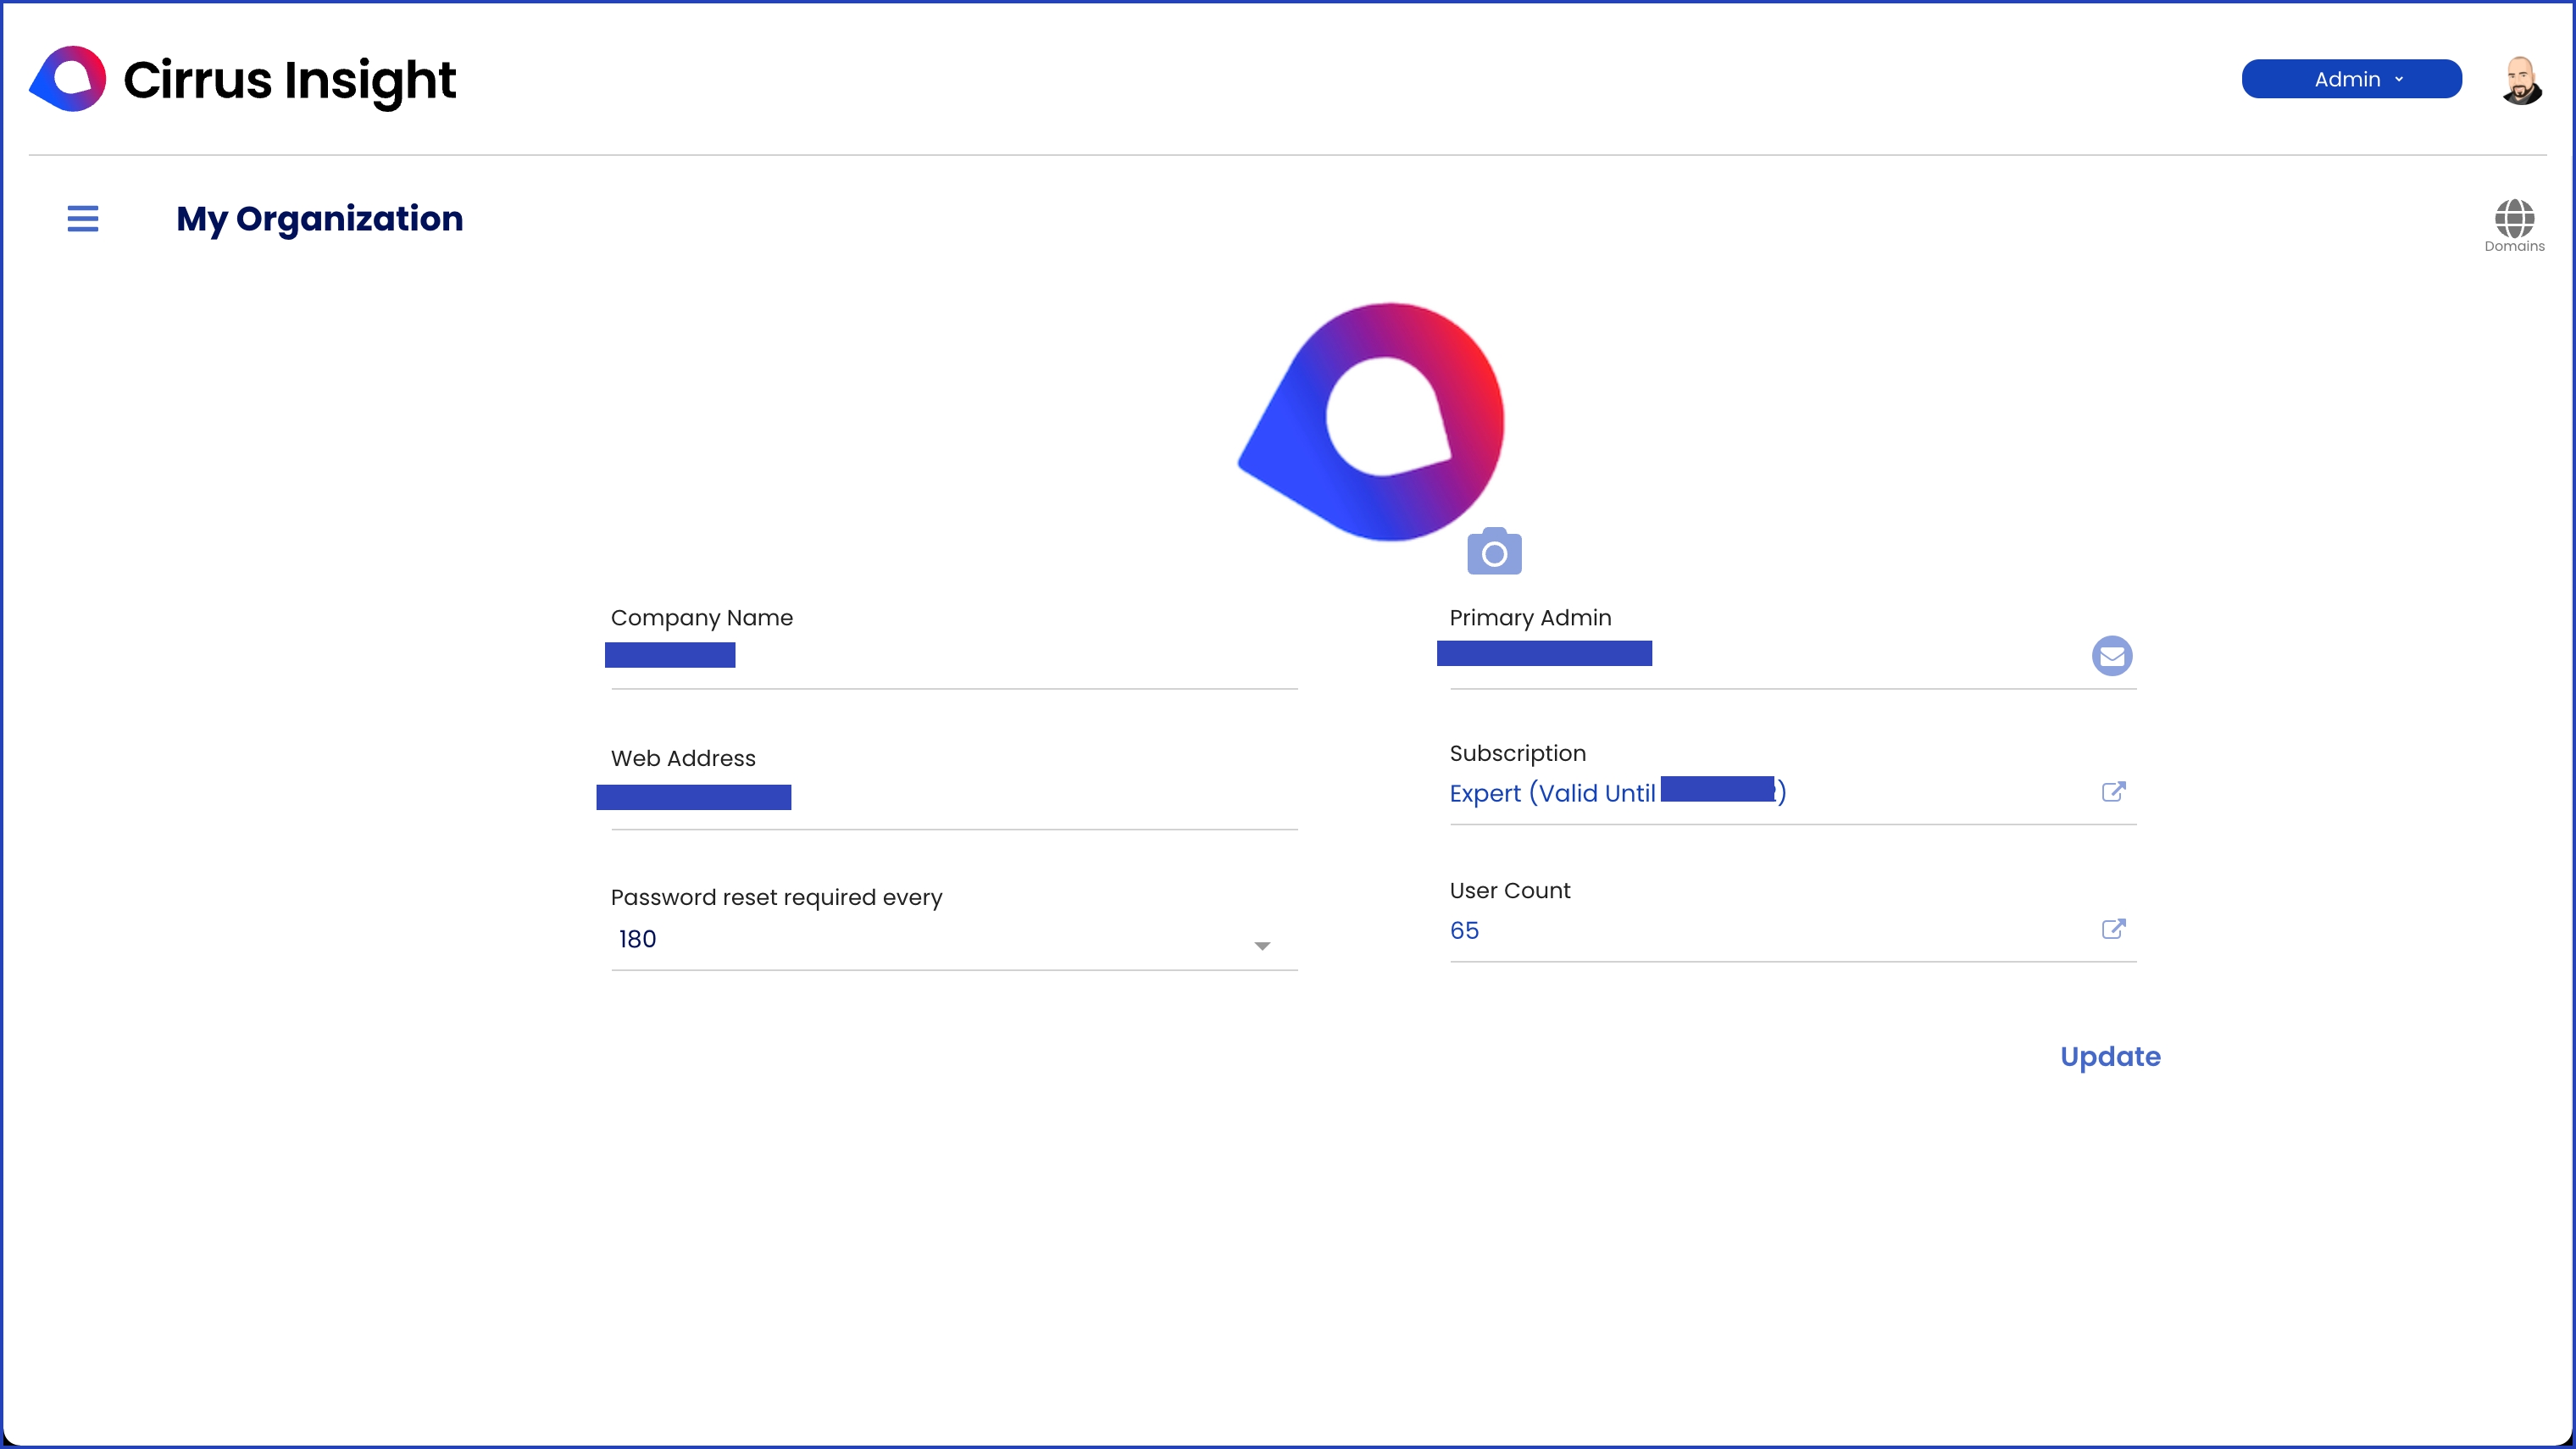Image resolution: width=2576 pixels, height=1449 pixels.
Task: Click the User Count label
Action: click(x=1510, y=890)
